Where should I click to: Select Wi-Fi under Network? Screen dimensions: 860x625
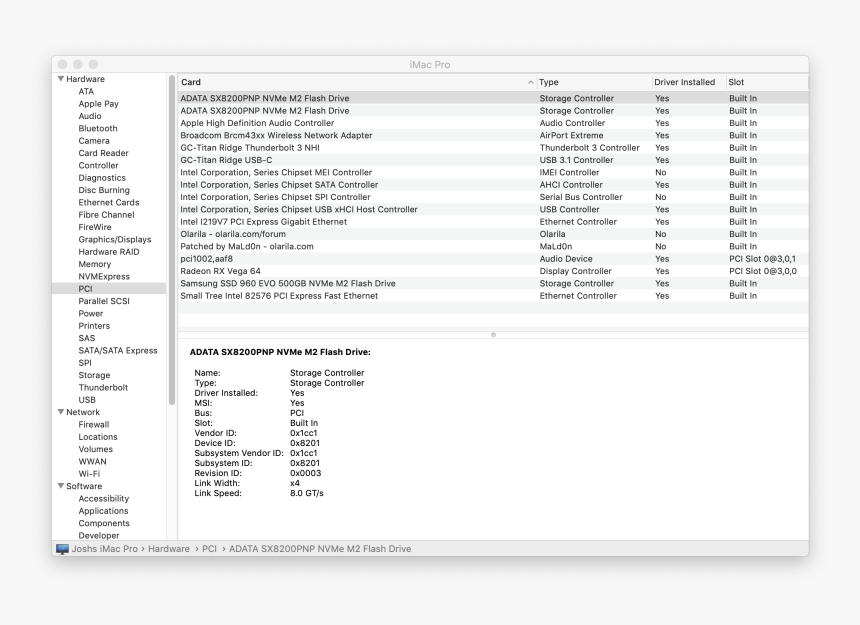click(89, 474)
